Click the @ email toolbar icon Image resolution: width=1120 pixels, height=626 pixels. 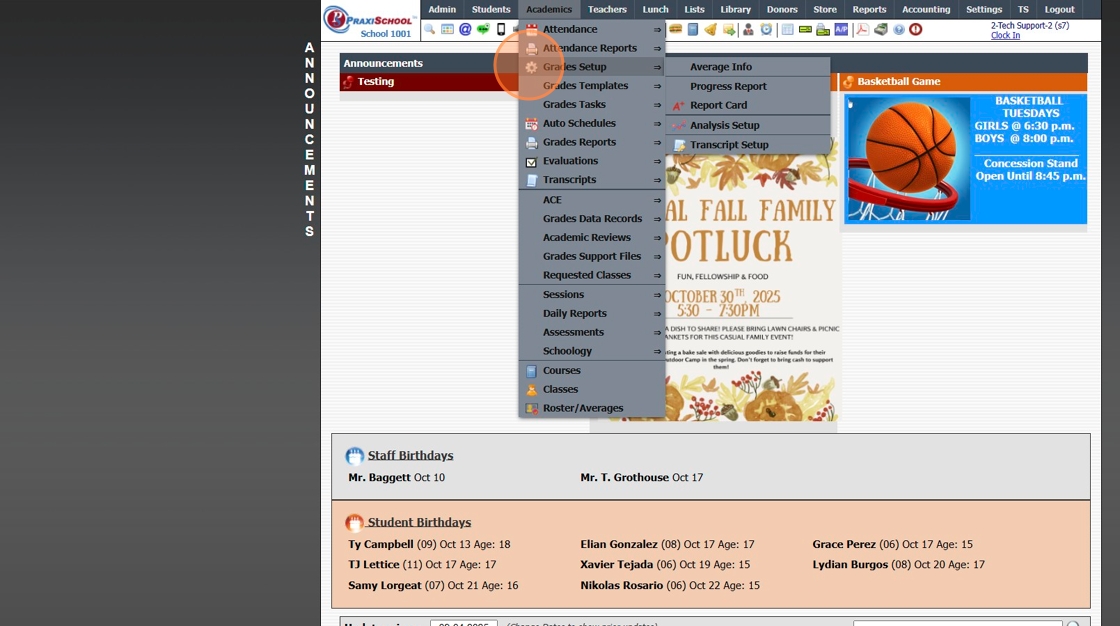465,29
